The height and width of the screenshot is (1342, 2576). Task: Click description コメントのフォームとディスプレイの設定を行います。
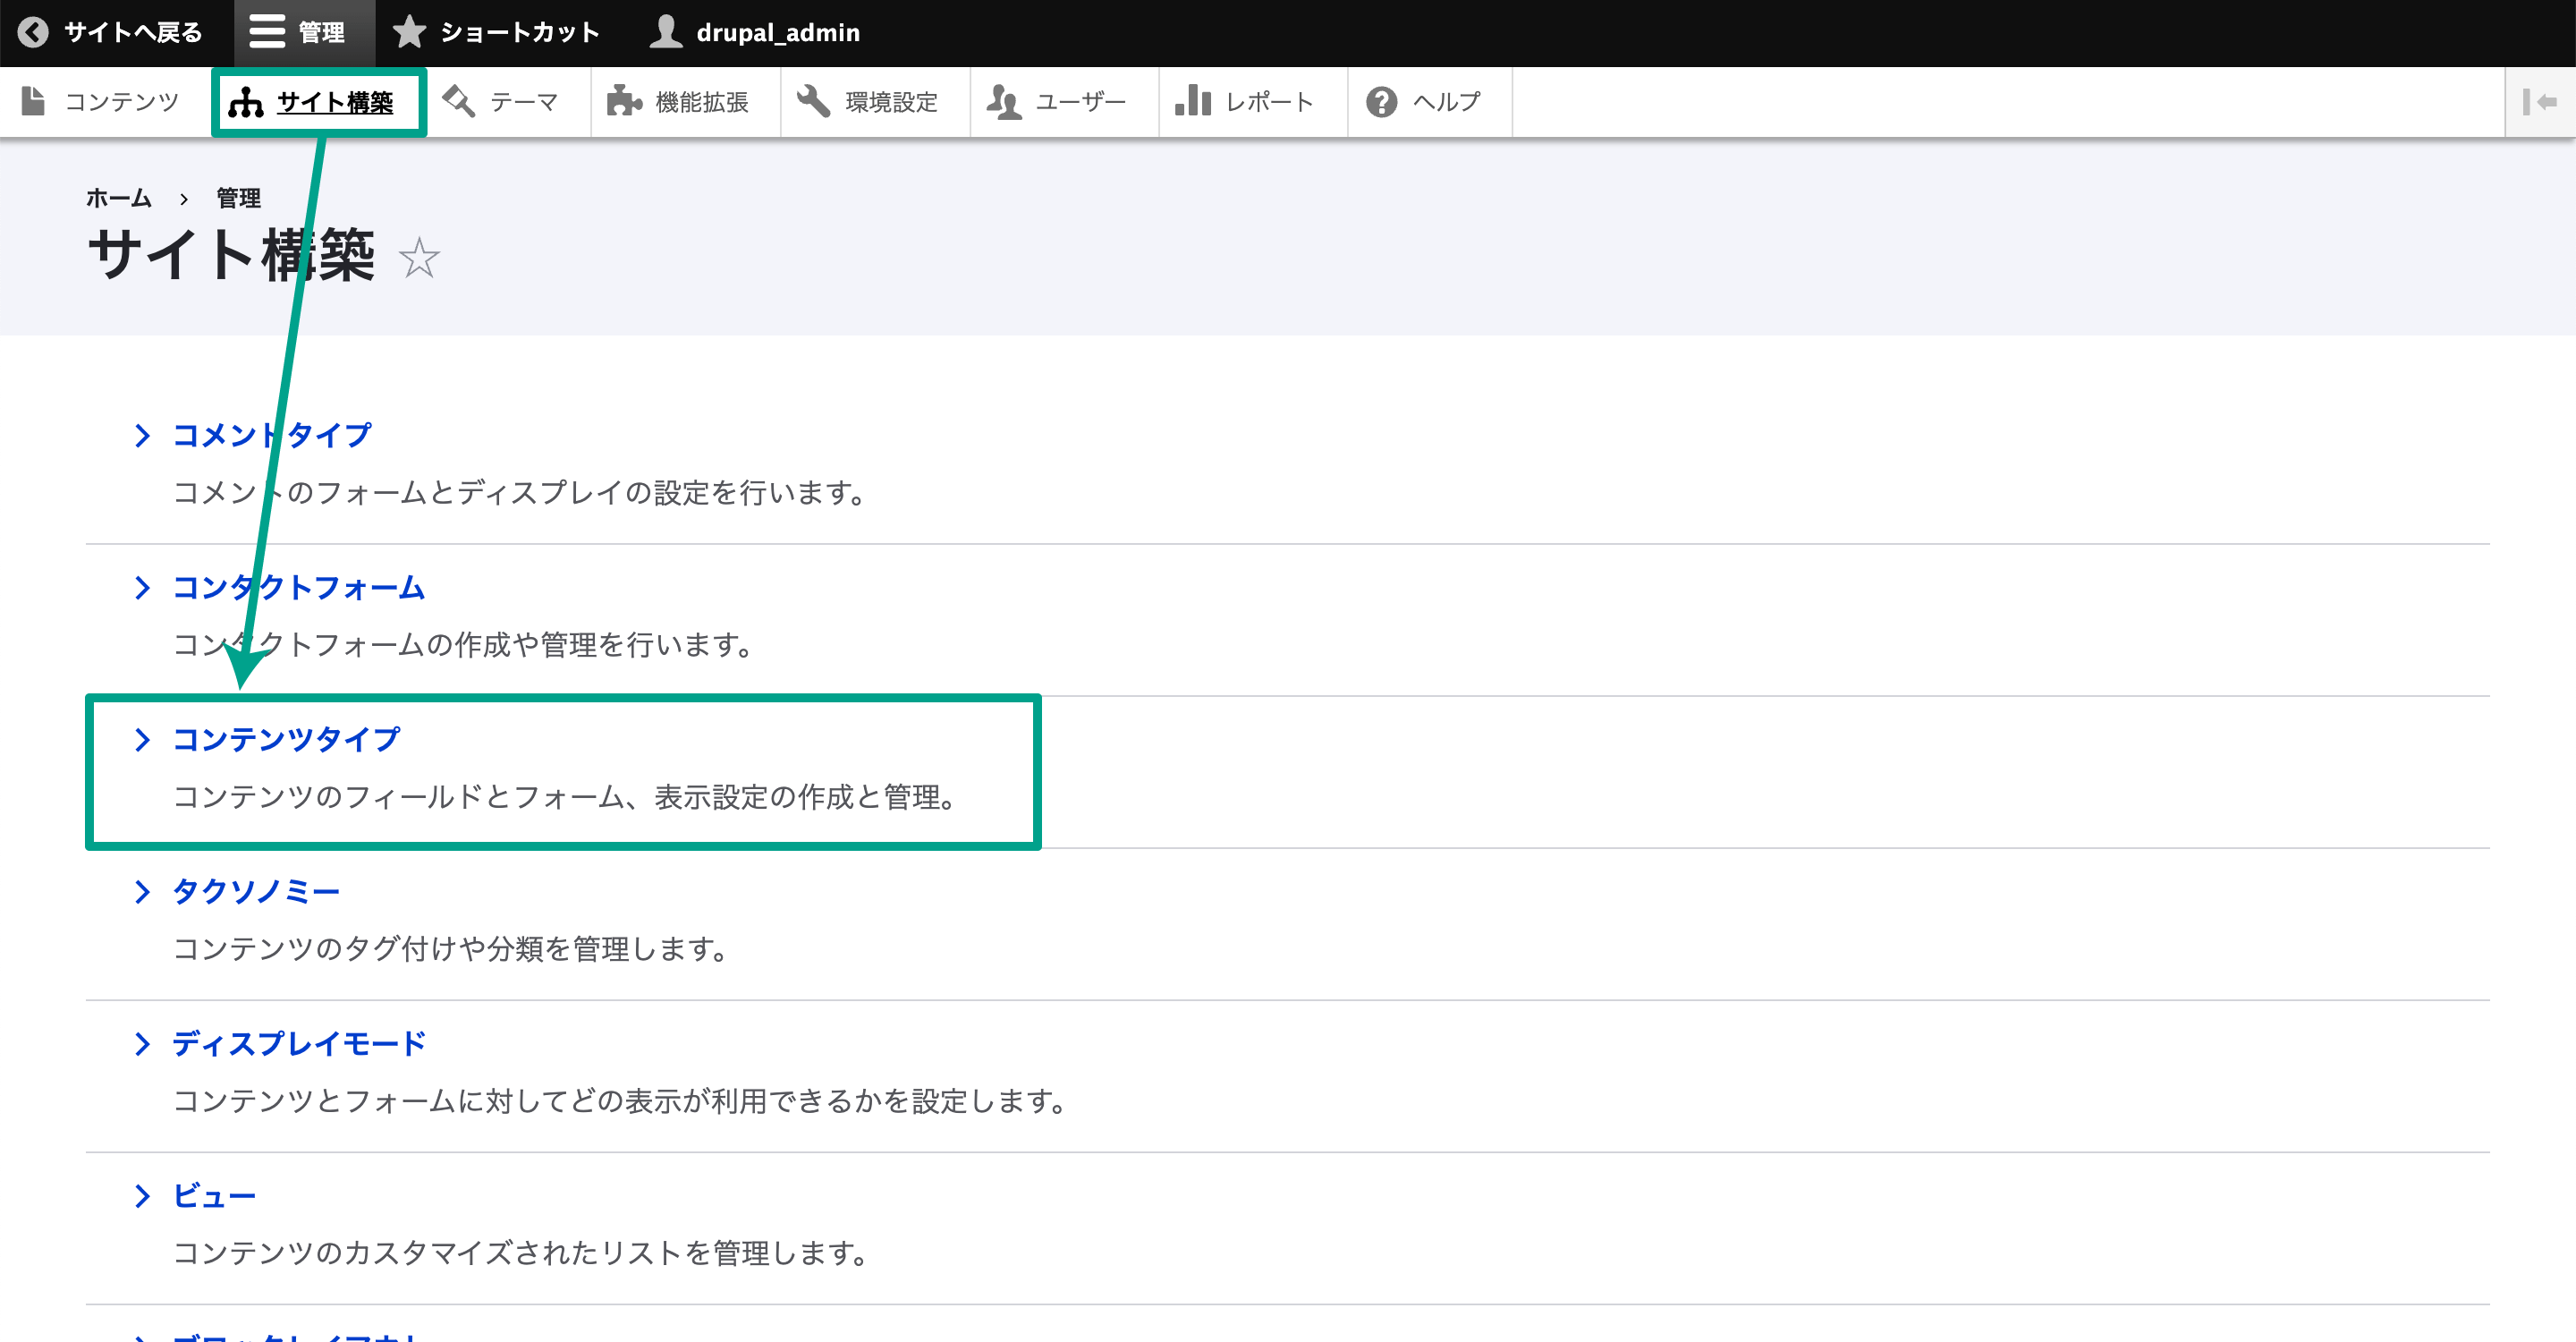519,493
